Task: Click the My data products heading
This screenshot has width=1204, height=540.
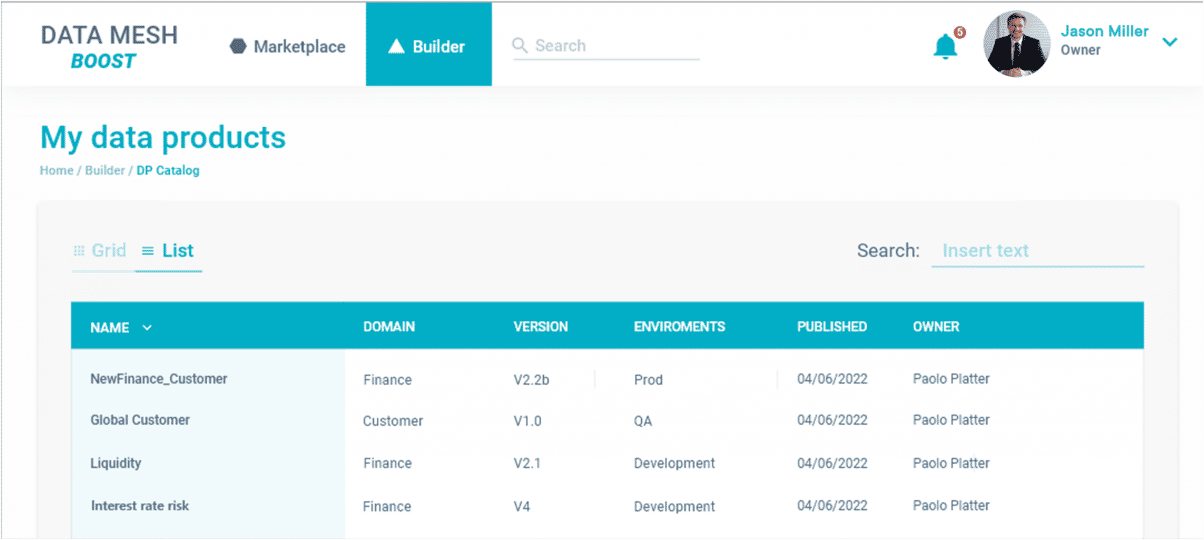Action: coord(163,137)
